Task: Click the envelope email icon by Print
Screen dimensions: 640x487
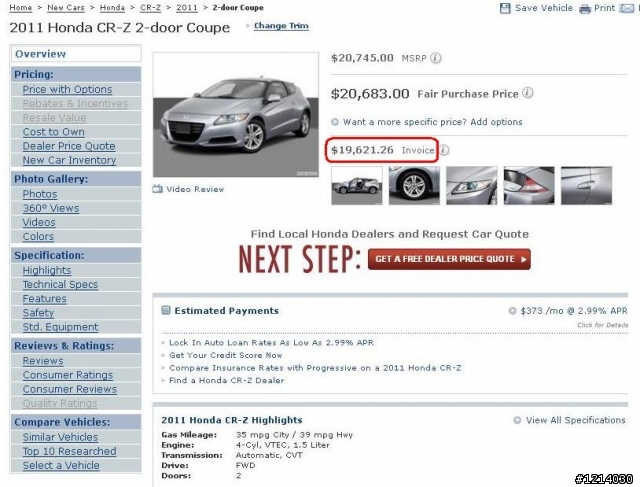Action: coord(627,8)
